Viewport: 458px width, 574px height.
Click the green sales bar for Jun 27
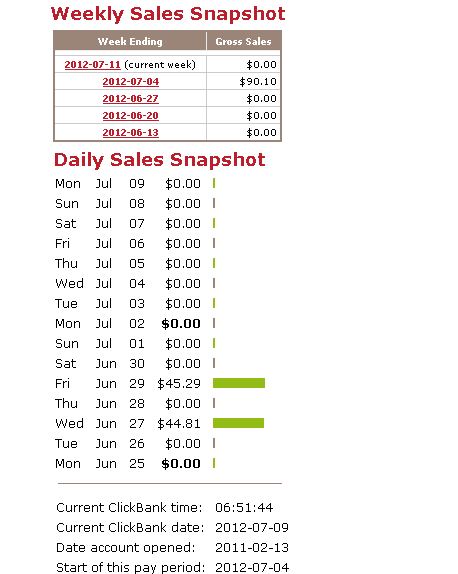coord(238,423)
